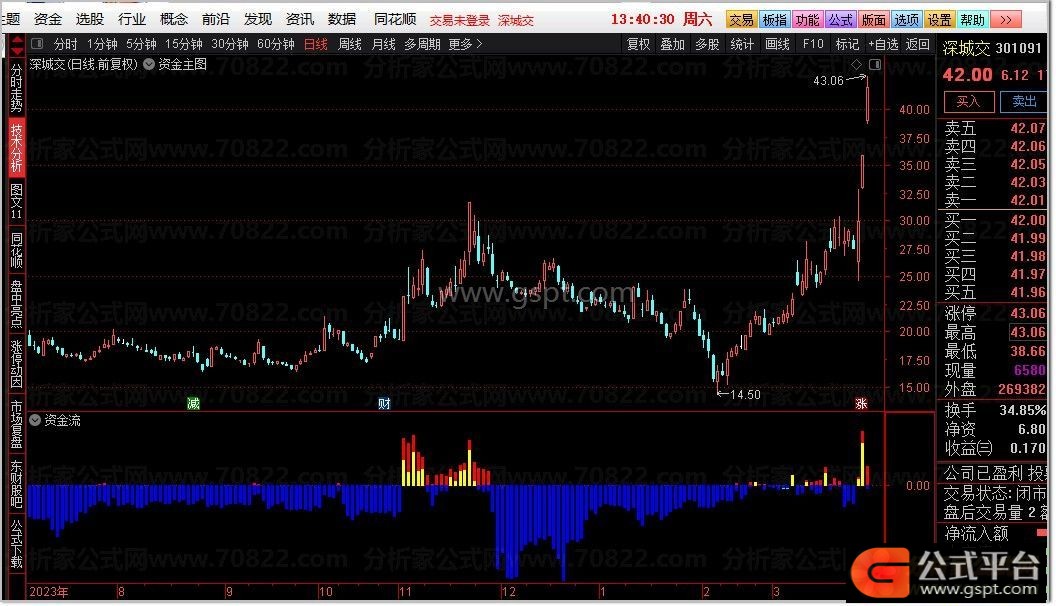Select the 东财股吧 sidebar tab
This screenshot has width=1056, height=606.
point(16,484)
